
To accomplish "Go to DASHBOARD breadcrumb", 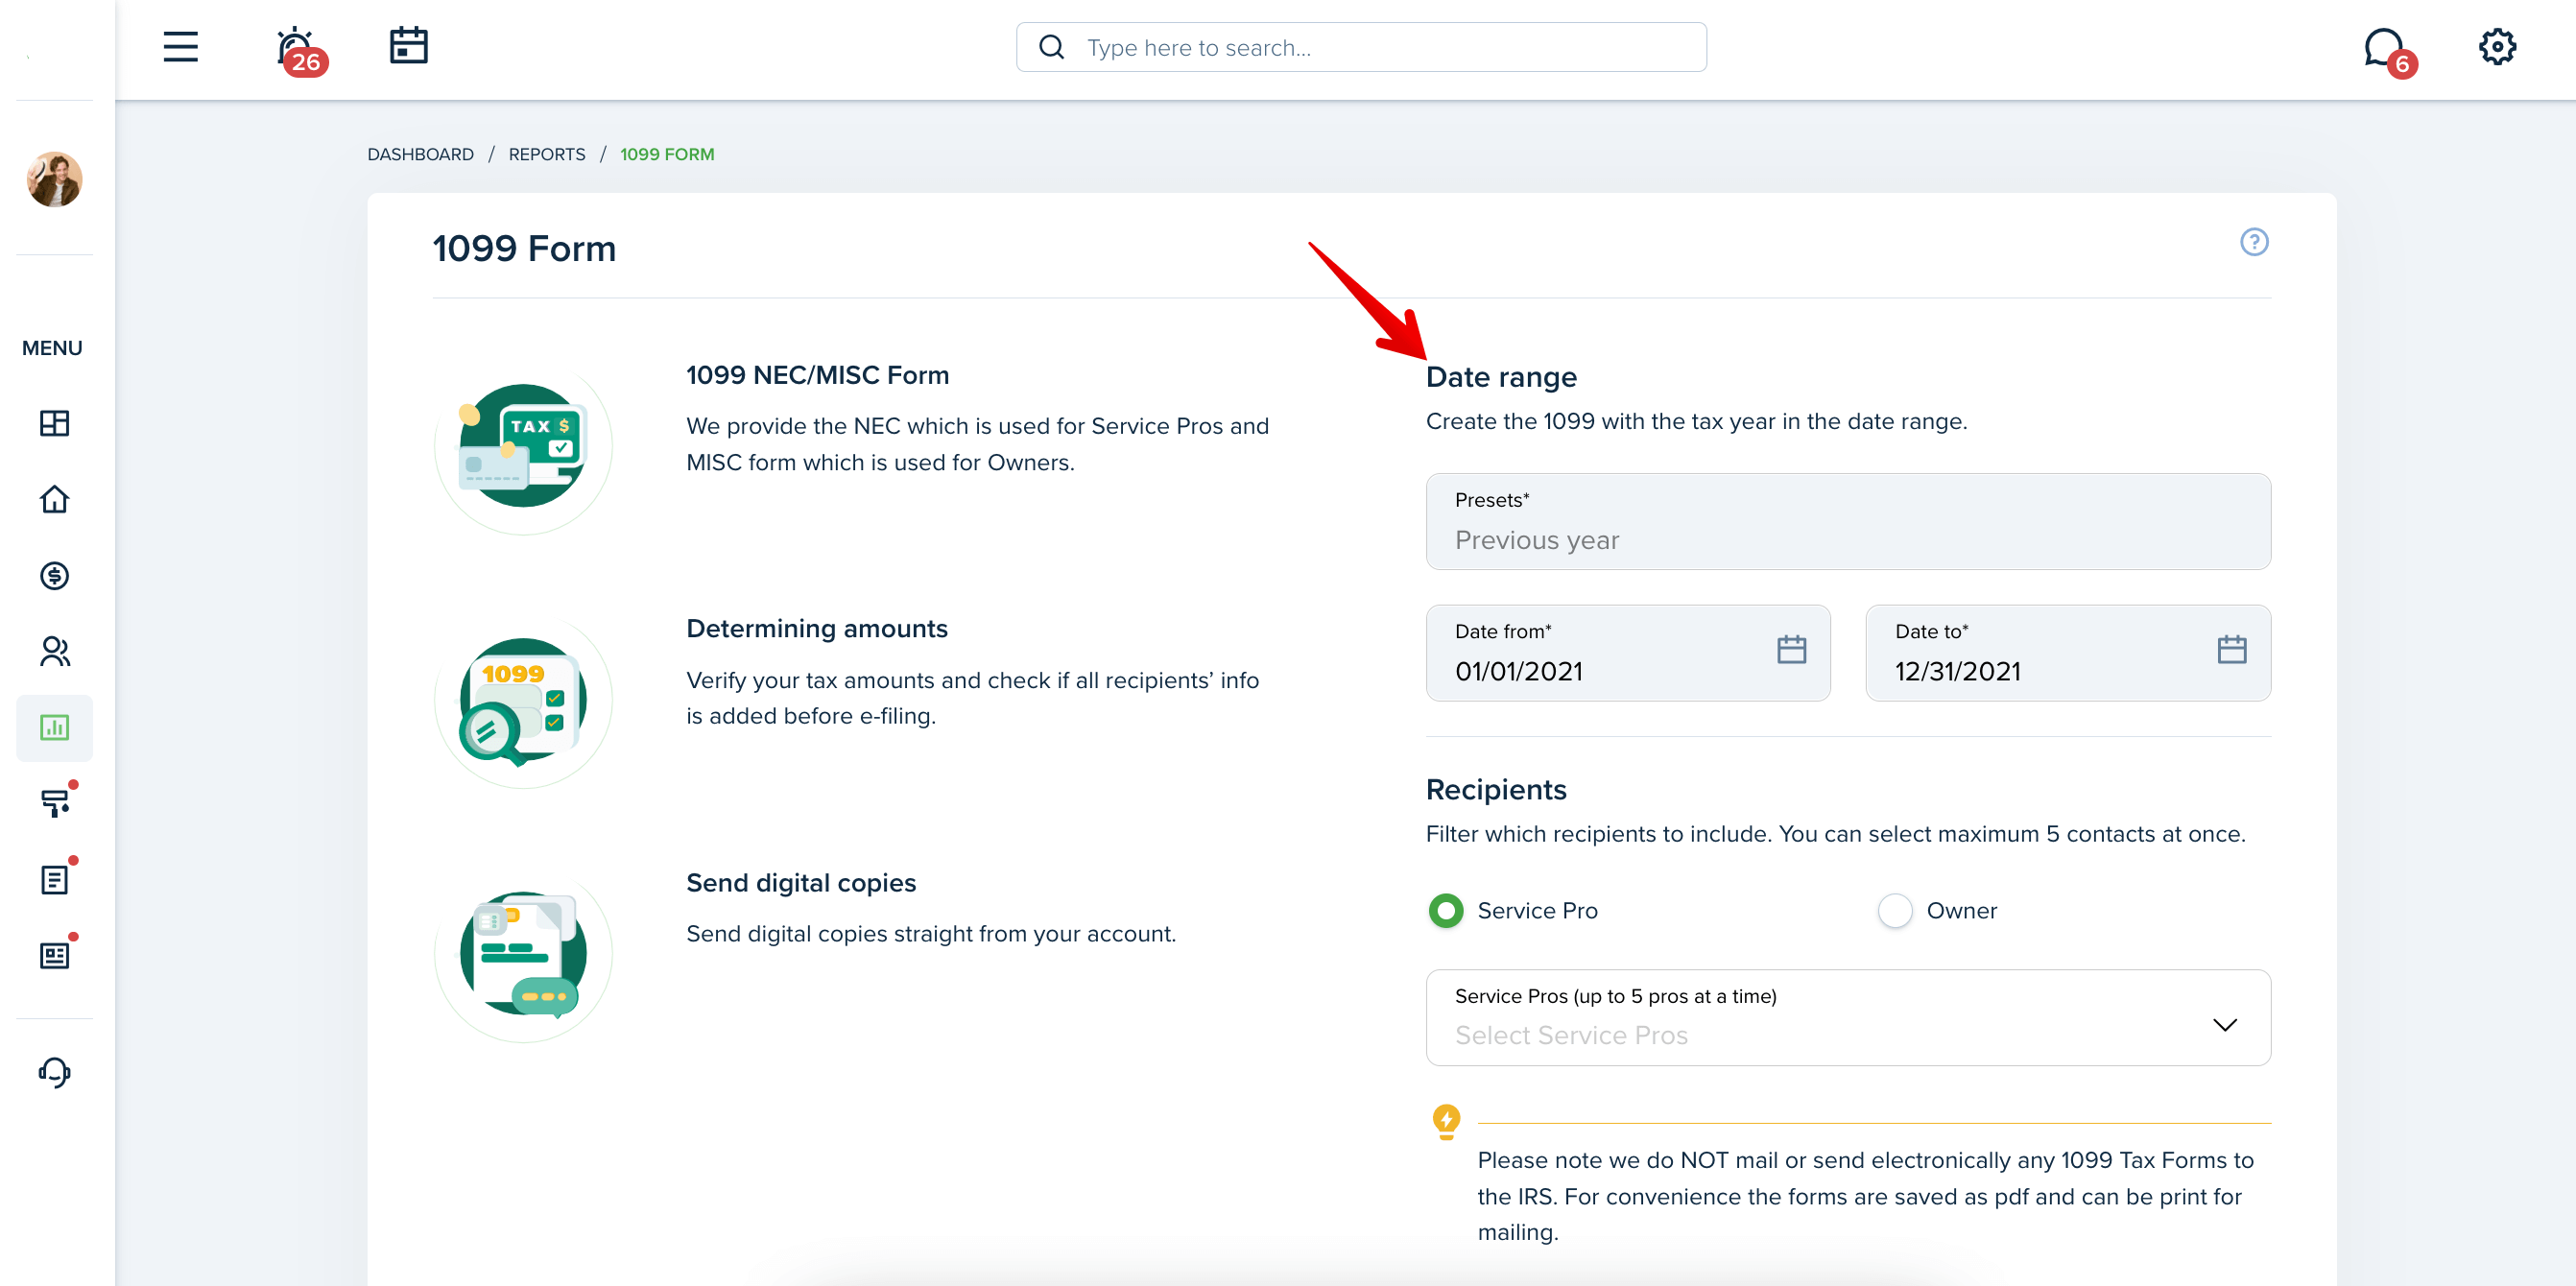I will [420, 154].
